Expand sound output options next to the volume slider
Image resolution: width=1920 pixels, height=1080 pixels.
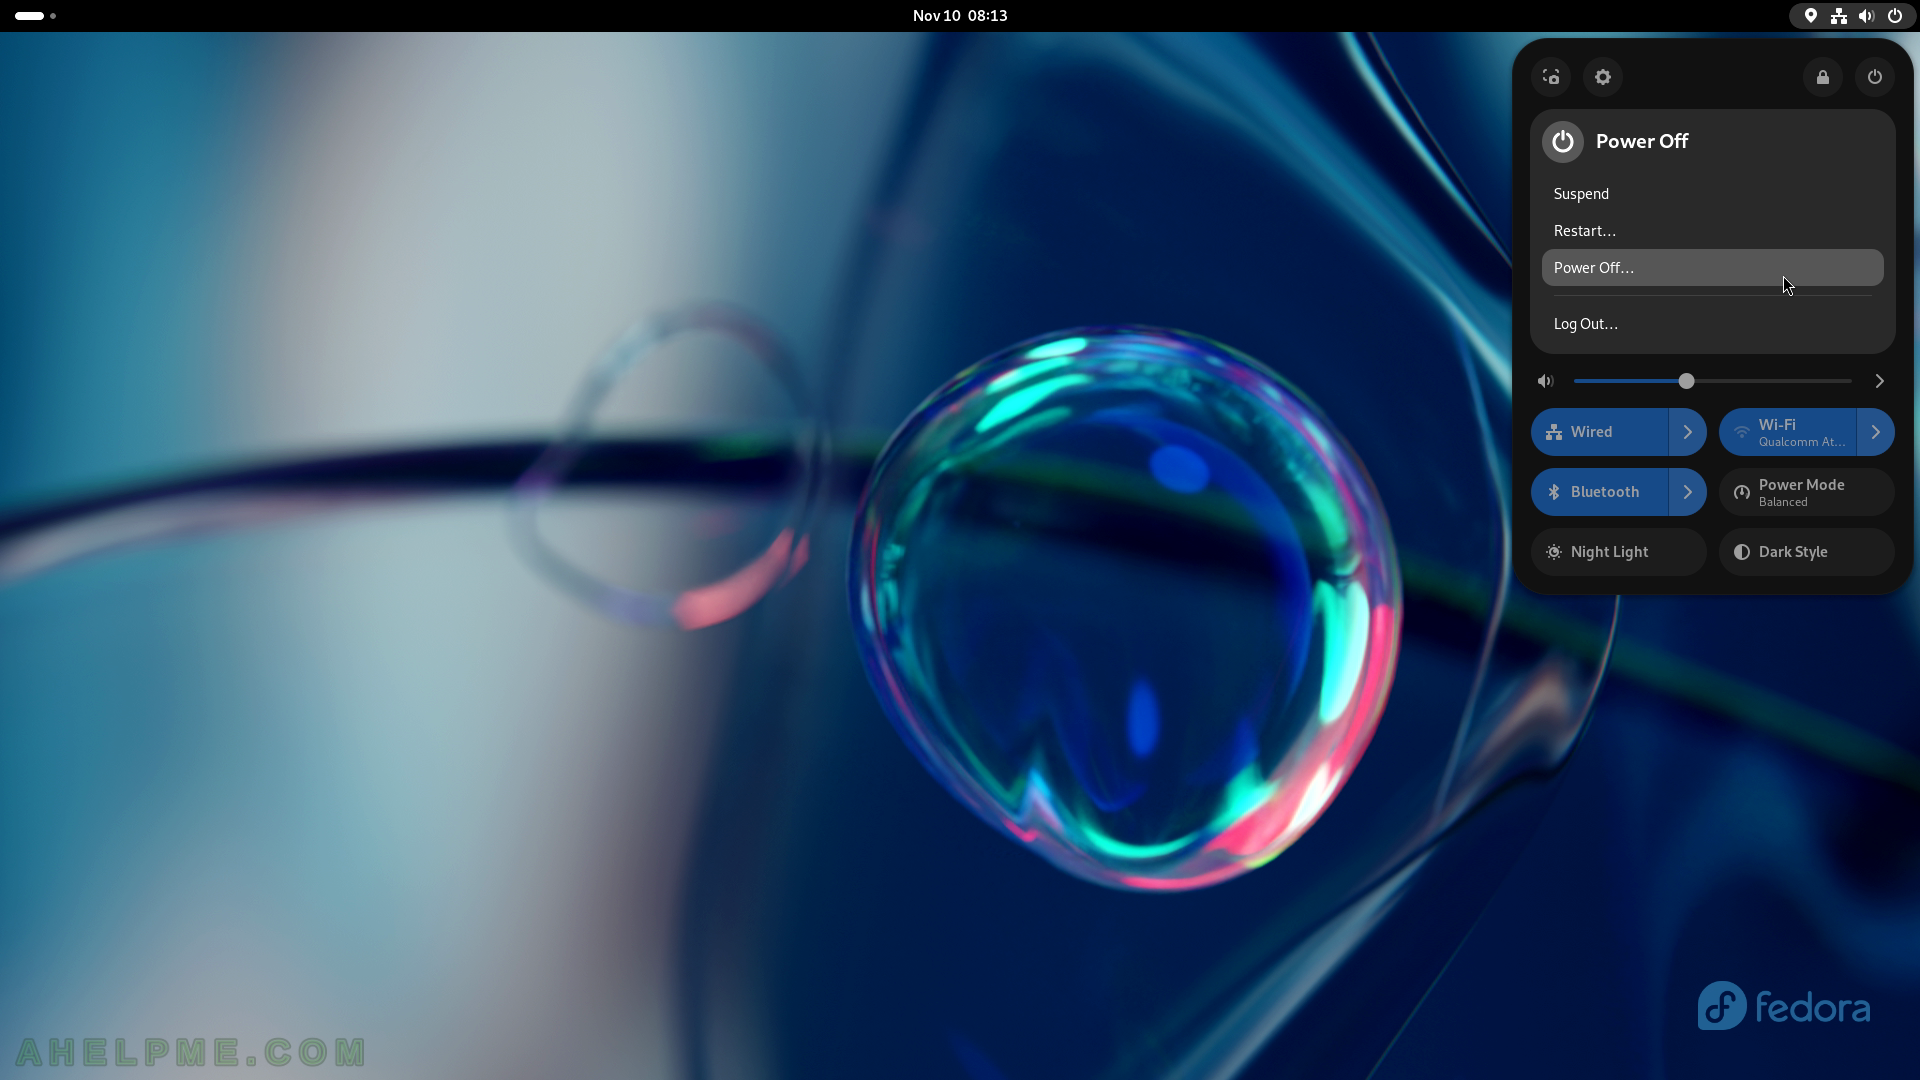[1880, 381]
